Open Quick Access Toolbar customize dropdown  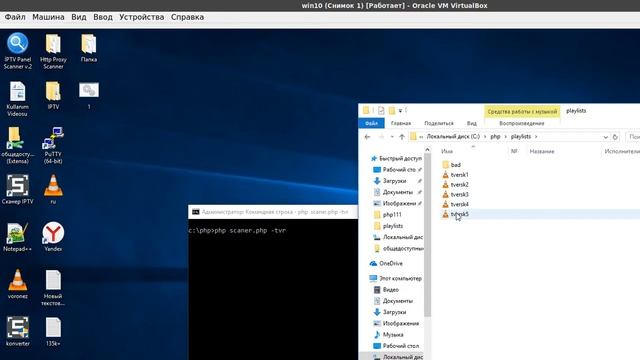coord(400,111)
